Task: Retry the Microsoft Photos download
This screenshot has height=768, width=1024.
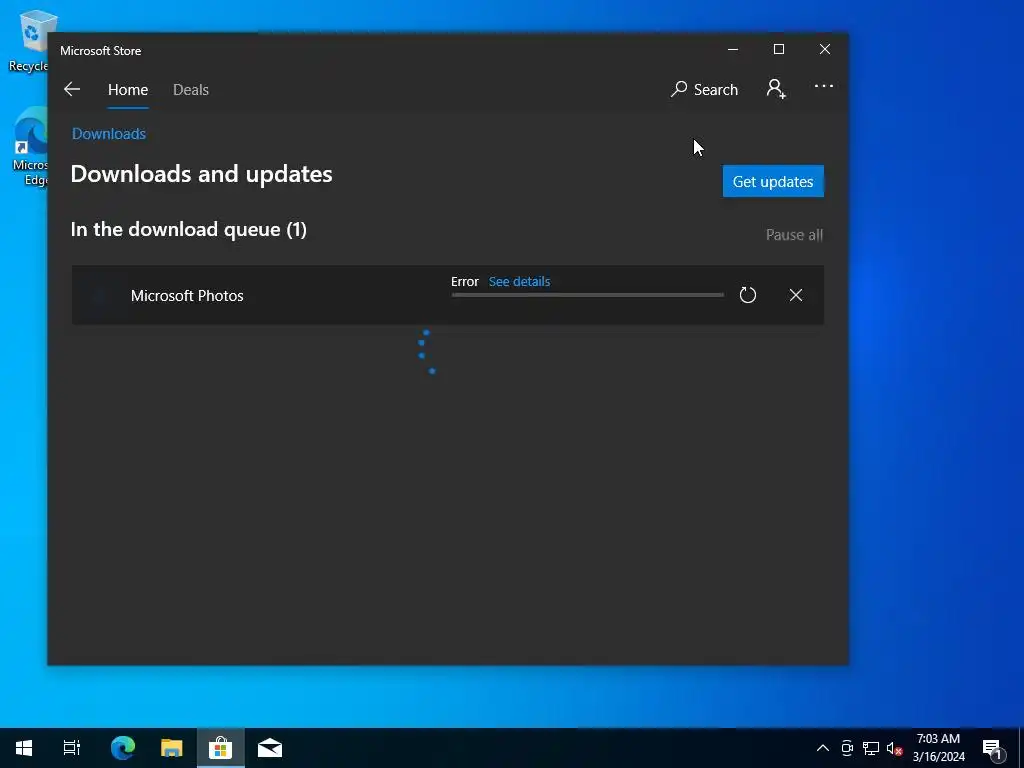Action: [x=748, y=295]
